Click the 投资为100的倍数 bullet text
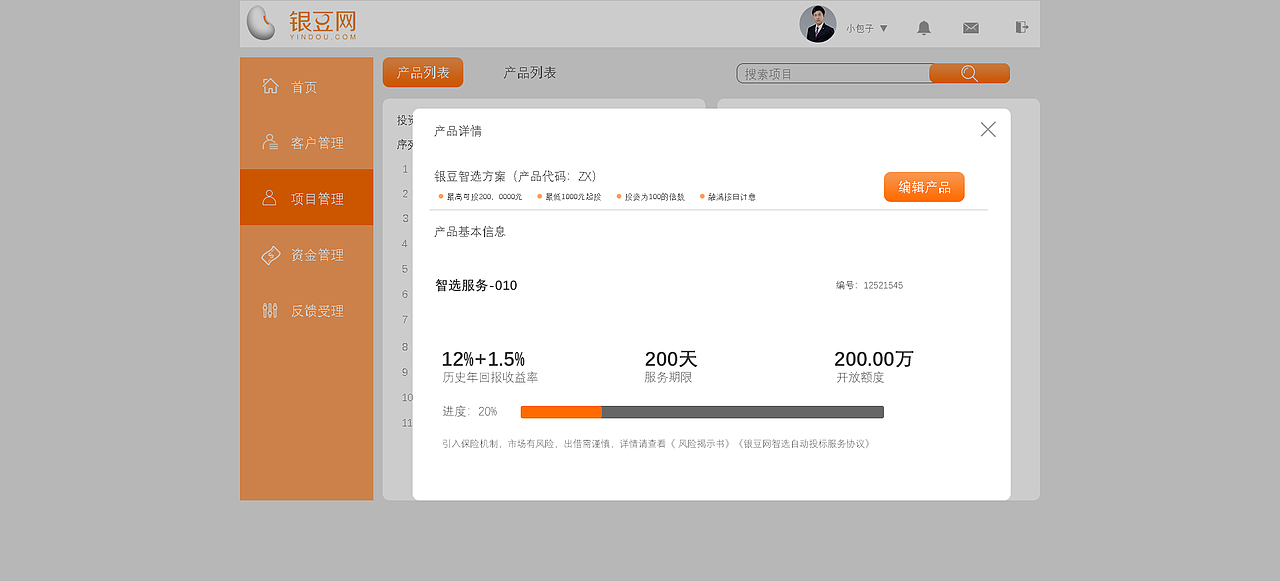The image size is (1280, 581). pos(655,197)
